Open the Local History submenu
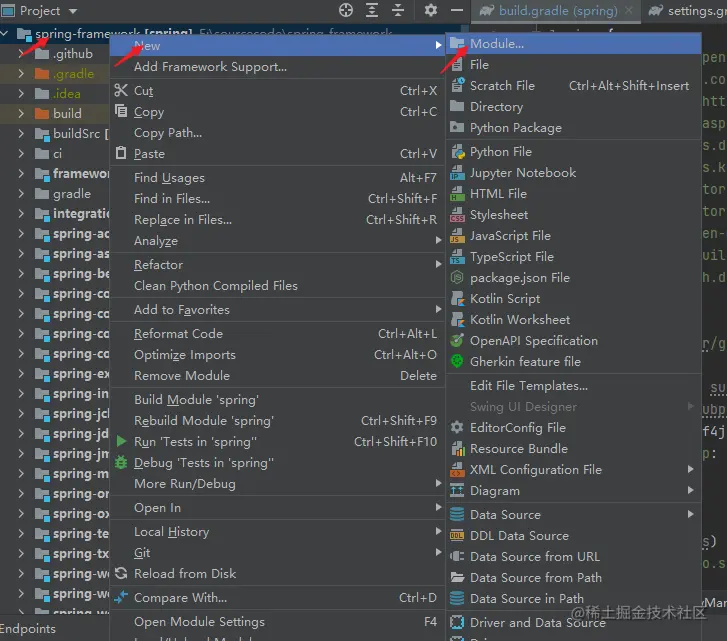The height and width of the screenshot is (641, 727). pos(277,532)
